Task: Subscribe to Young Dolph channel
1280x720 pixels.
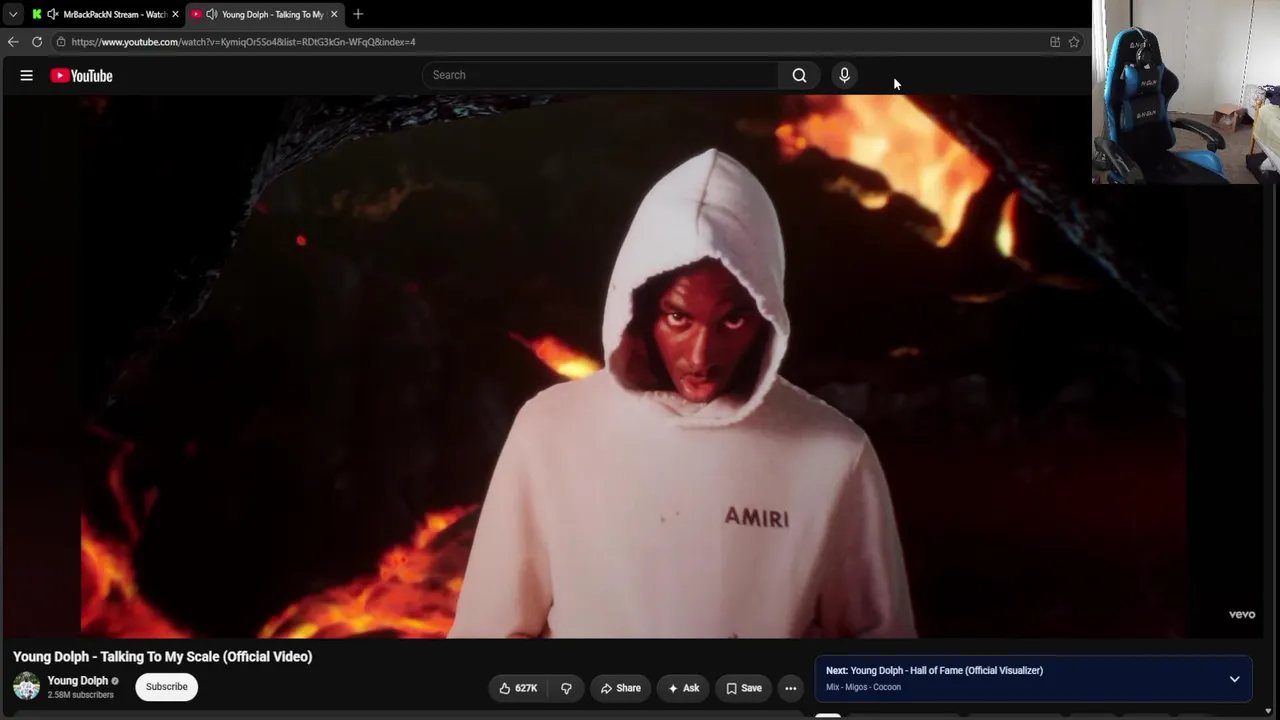Action: (167, 687)
